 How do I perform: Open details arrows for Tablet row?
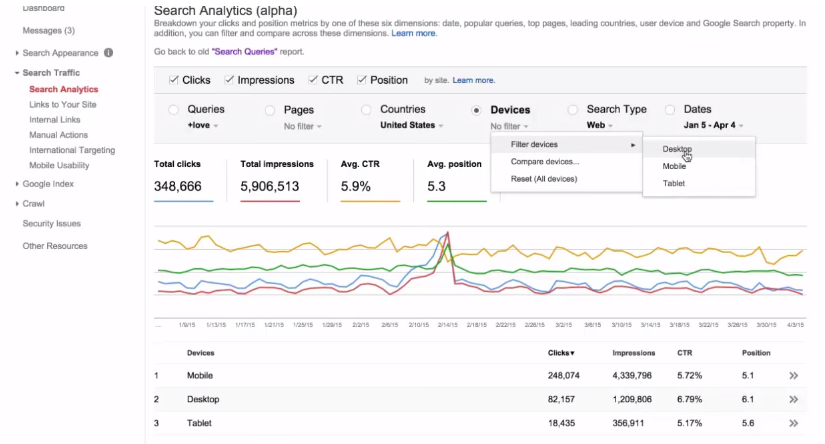point(793,424)
